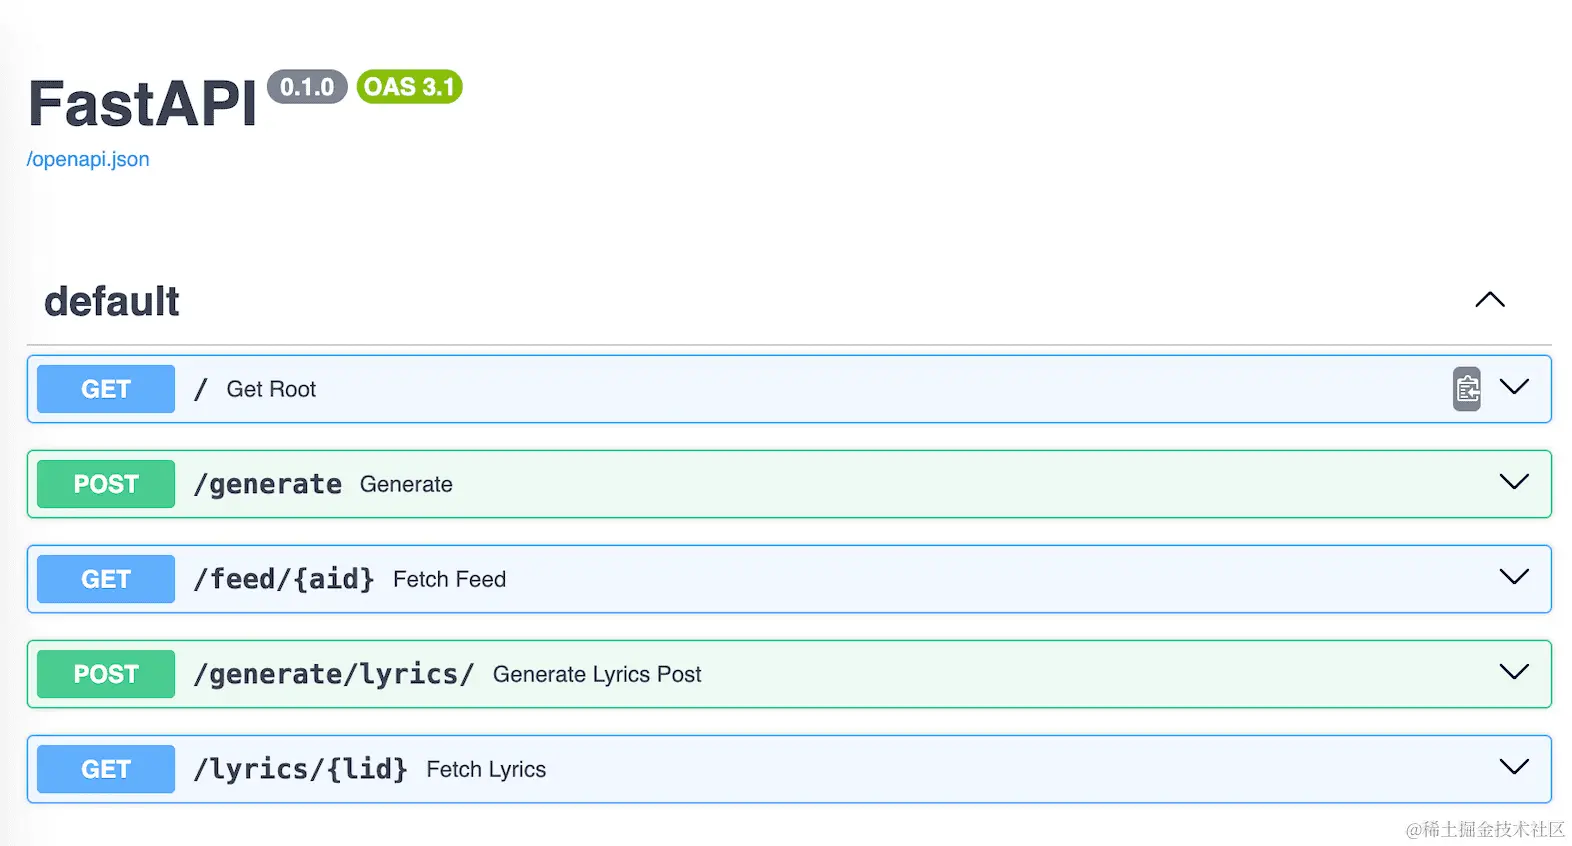Click the GET badge for Get Root
Viewport: 1572px width, 846px height.
pos(106,389)
